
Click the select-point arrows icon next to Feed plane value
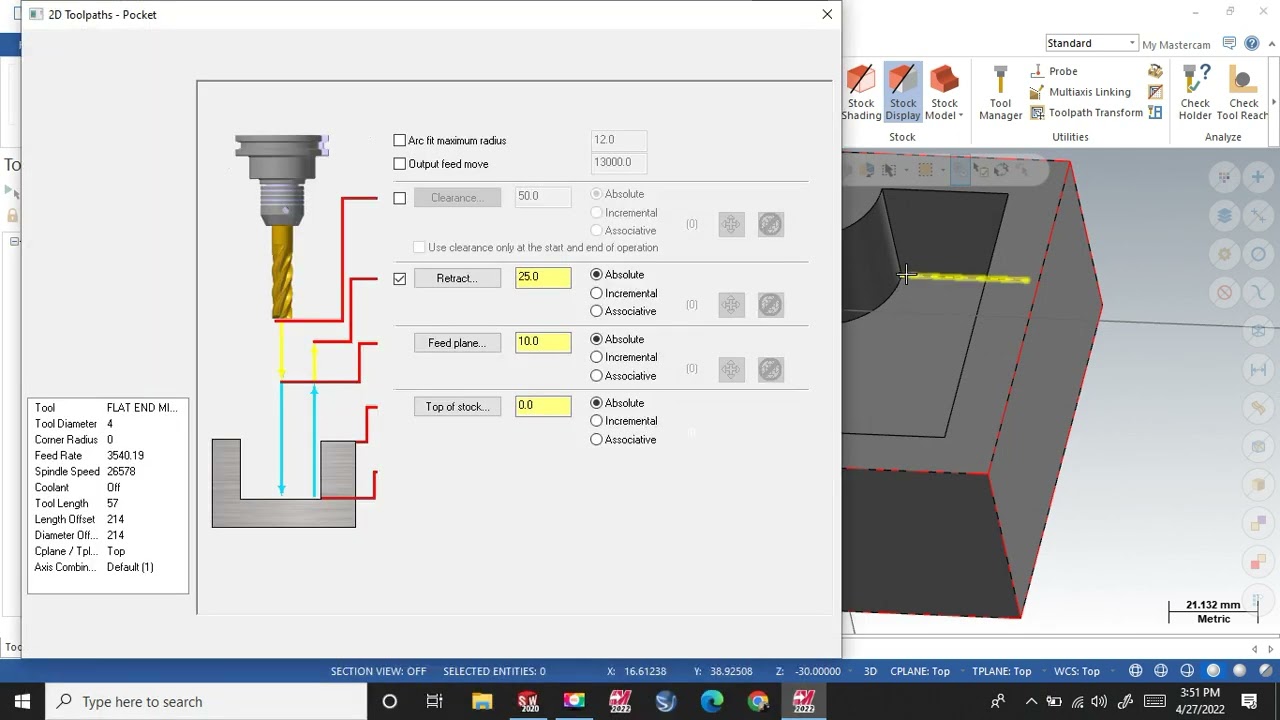click(x=731, y=370)
